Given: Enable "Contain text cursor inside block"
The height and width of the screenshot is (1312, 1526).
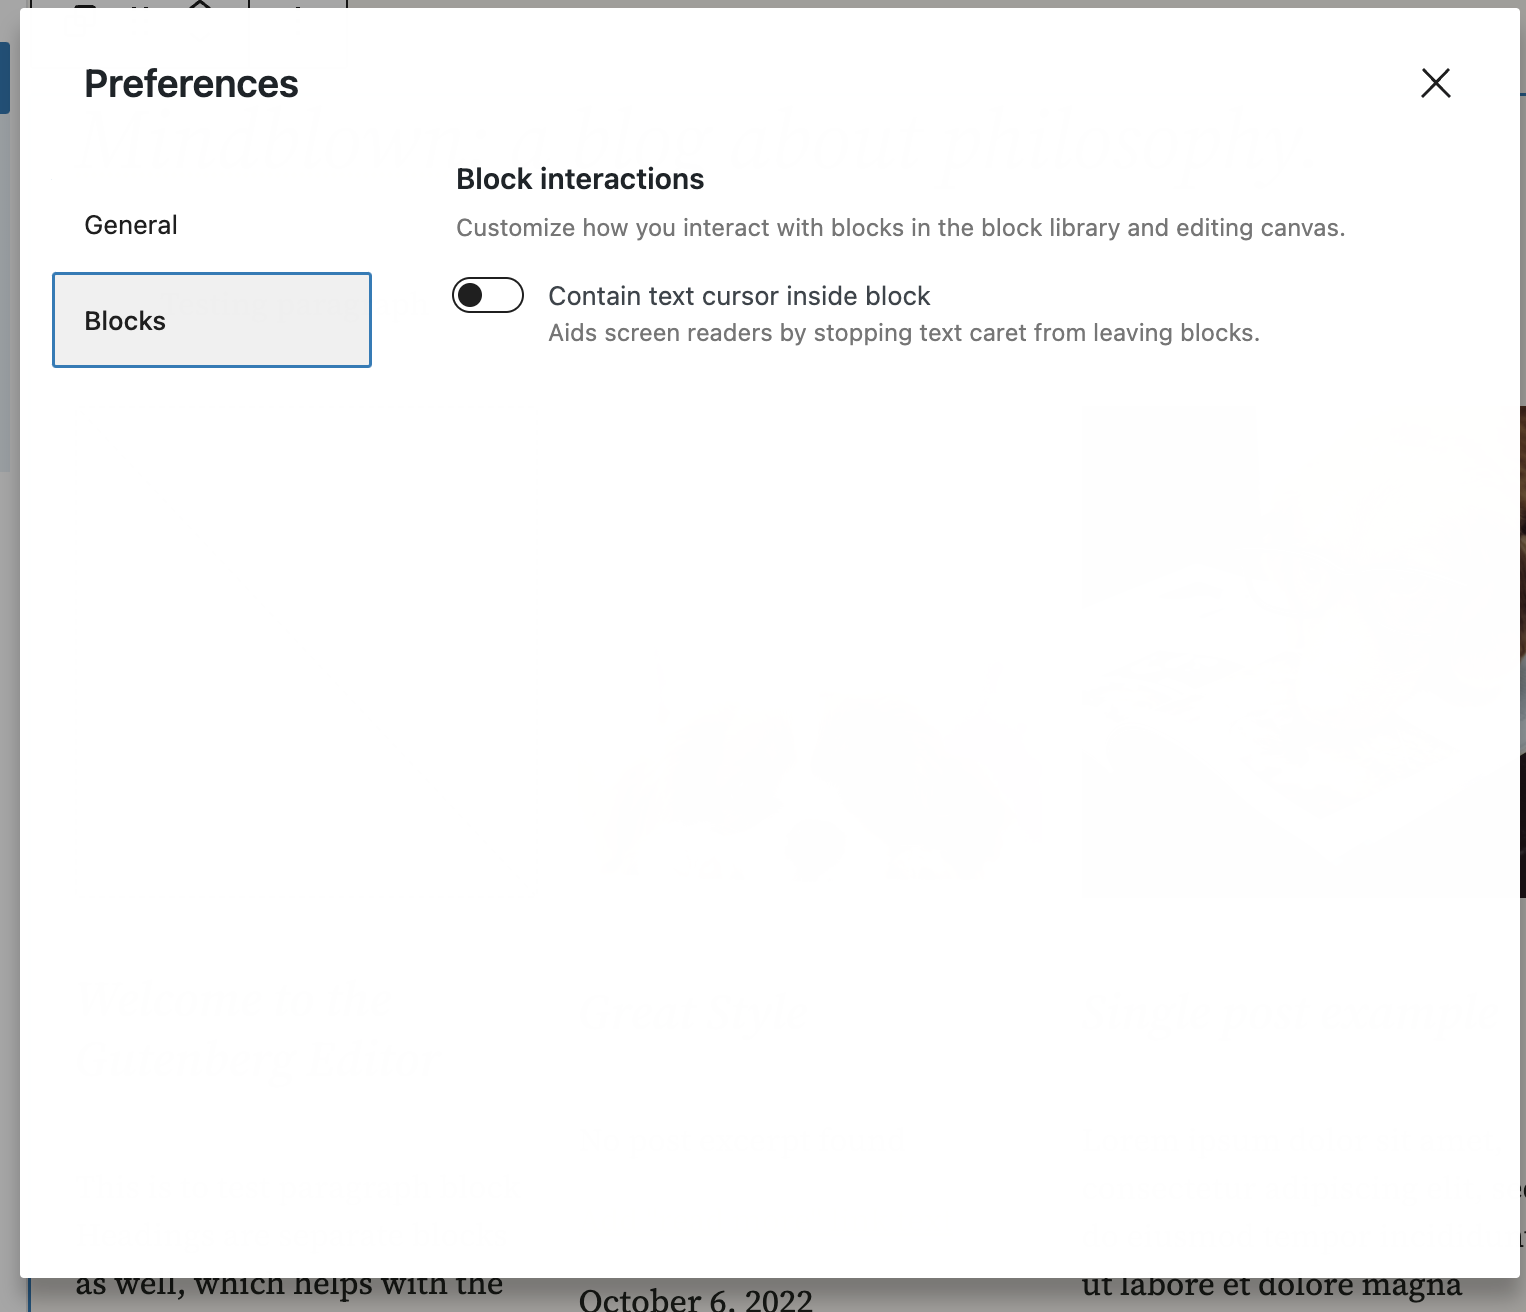Looking at the screenshot, I should coord(488,295).
